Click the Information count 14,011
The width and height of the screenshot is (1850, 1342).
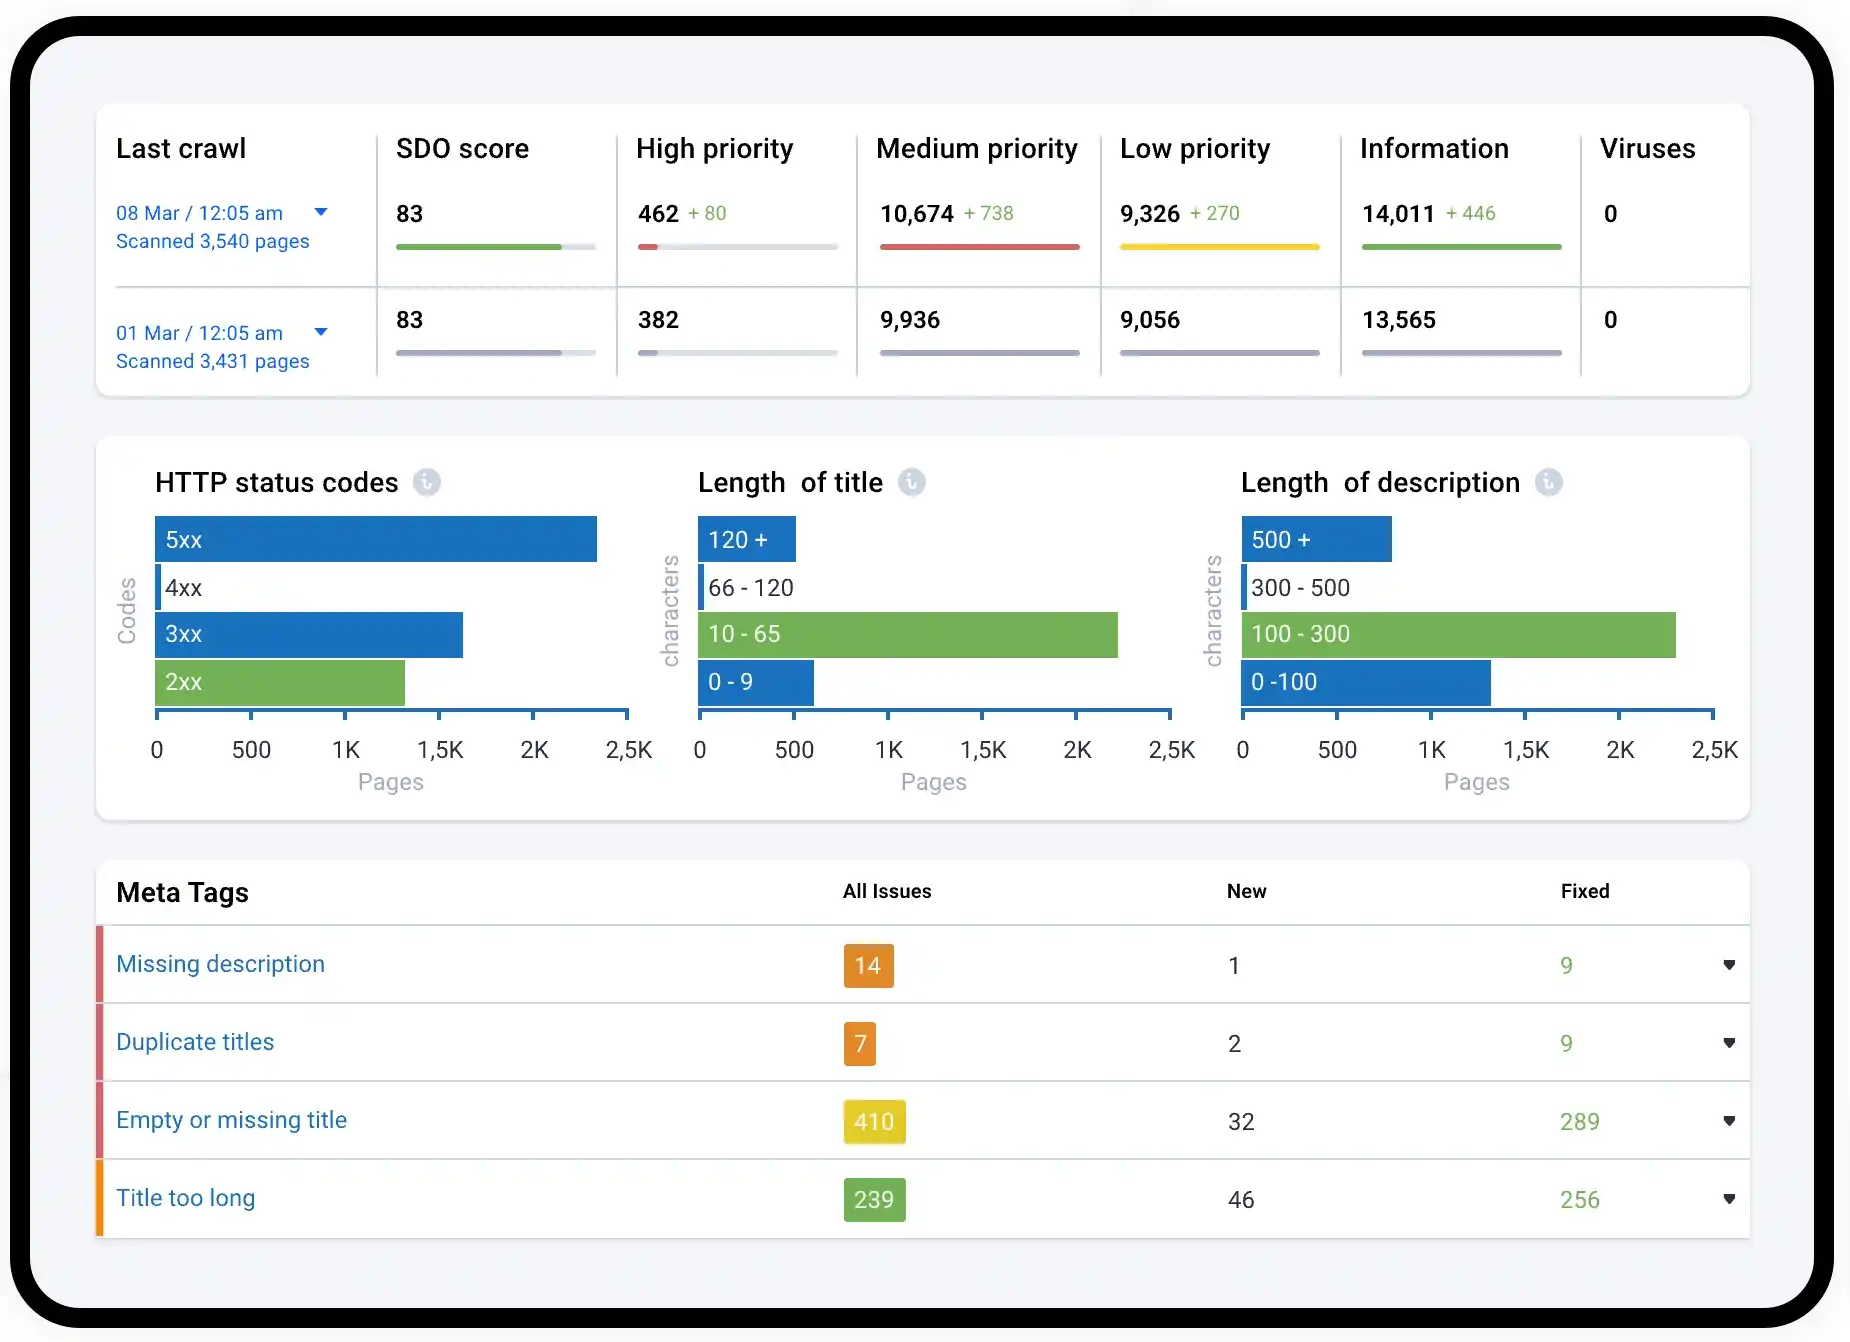1398,213
